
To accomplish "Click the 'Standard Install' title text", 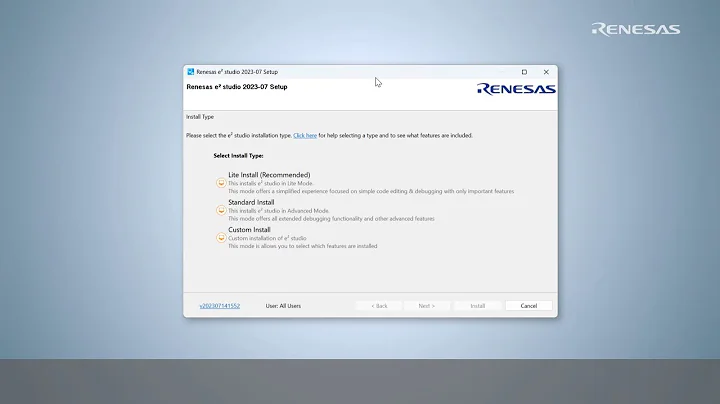I will (251, 202).
